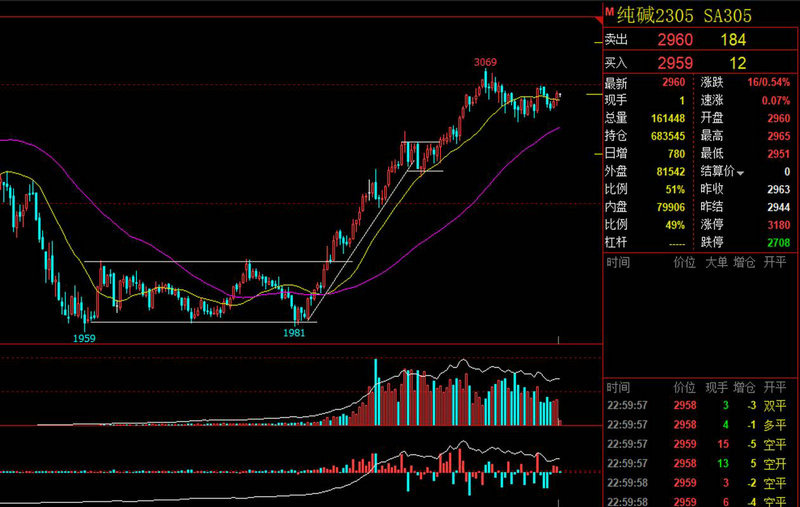Click the red M marker icon beside 纯碱2305
Image resolution: width=800 pixels, height=507 pixels.
pos(609,11)
